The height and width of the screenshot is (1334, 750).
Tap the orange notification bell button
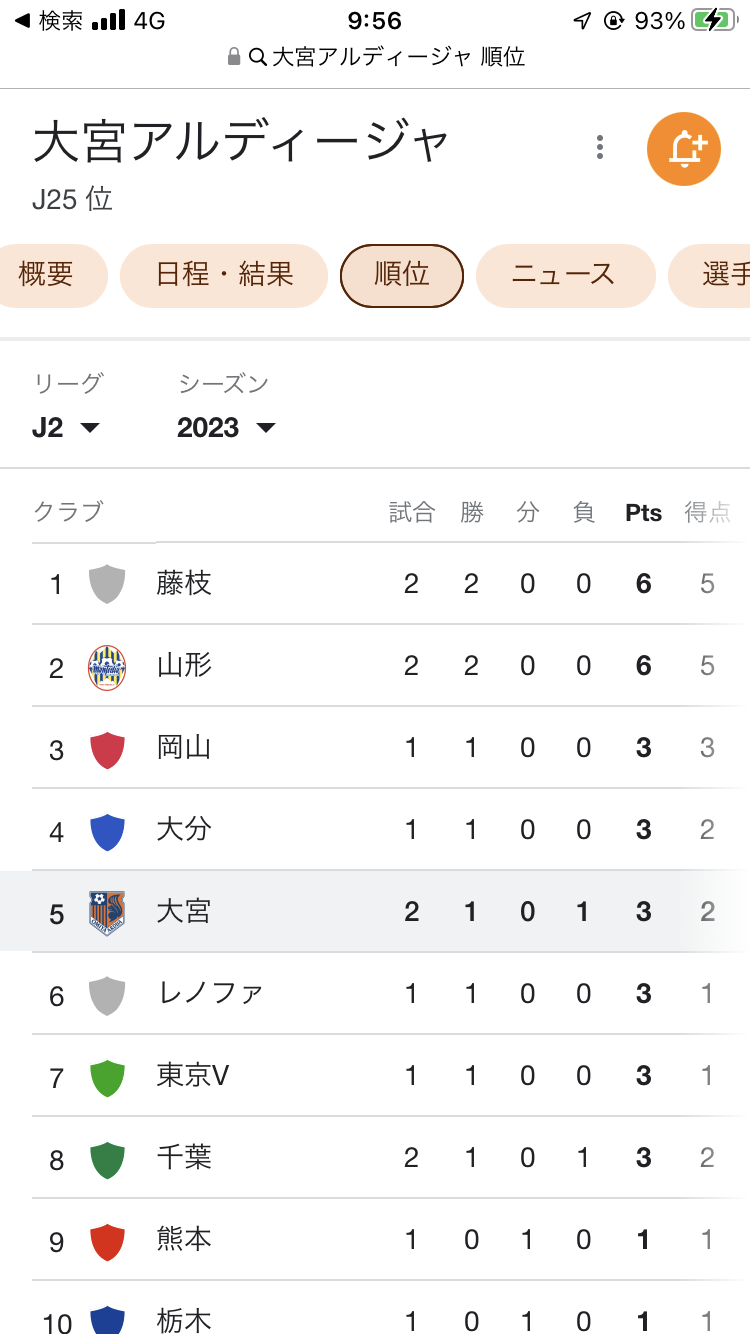point(684,149)
